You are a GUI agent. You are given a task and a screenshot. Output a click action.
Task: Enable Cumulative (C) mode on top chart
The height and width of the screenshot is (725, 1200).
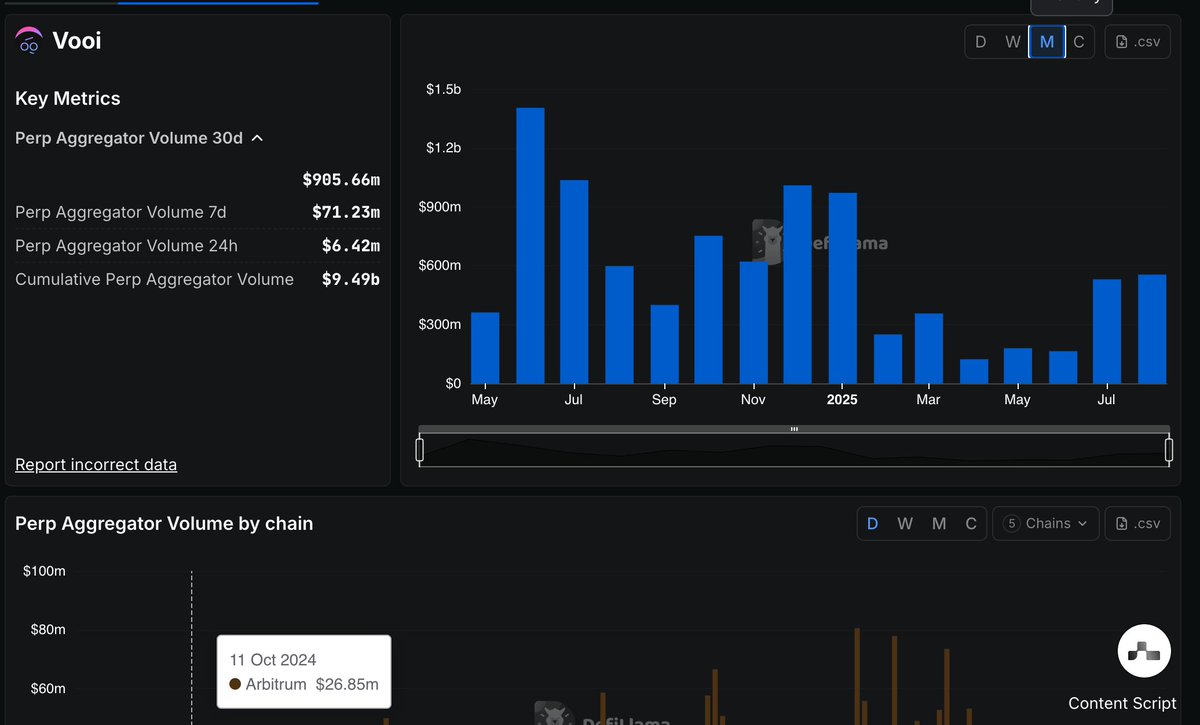(x=1079, y=42)
